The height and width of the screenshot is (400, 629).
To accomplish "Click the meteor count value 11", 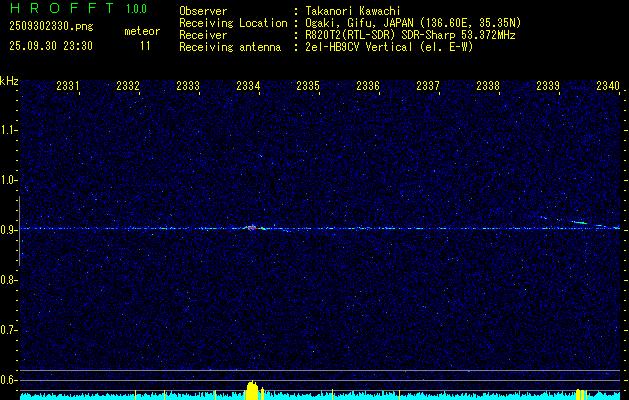I will (x=145, y=46).
